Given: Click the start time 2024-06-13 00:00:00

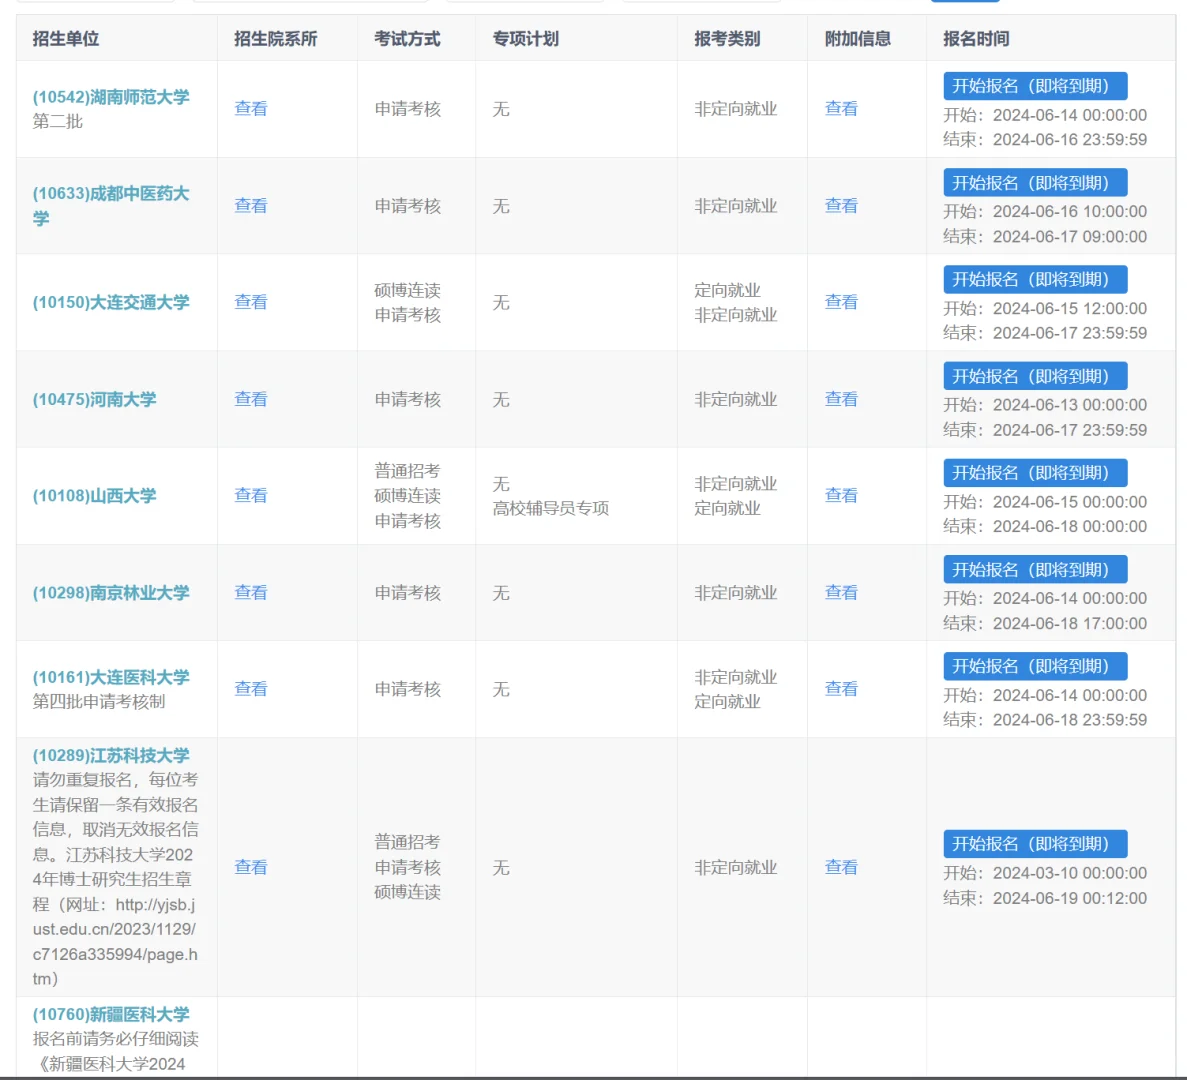Looking at the screenshot, I should pos(1070,405).
